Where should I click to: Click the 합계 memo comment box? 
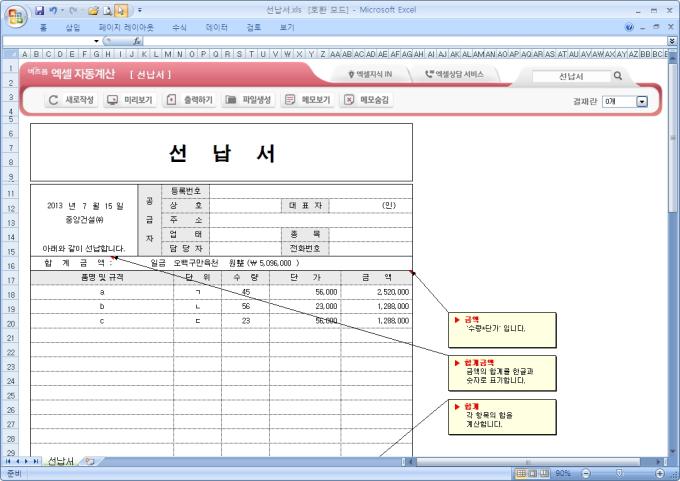pos(502,417)
